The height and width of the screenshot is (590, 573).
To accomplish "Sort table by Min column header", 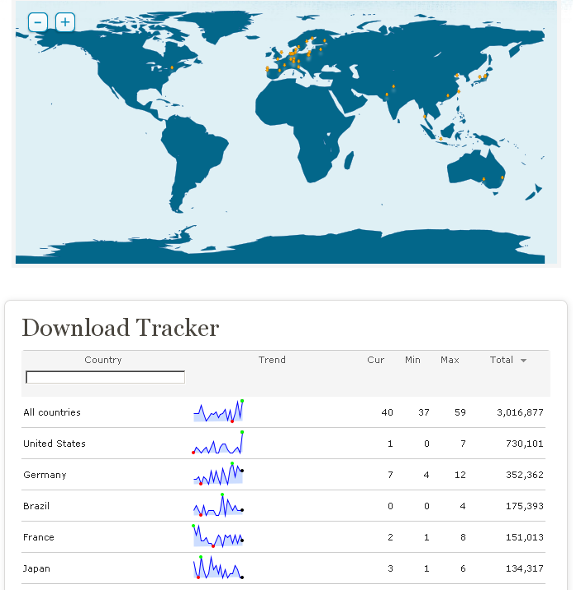I will click(412, 360).
